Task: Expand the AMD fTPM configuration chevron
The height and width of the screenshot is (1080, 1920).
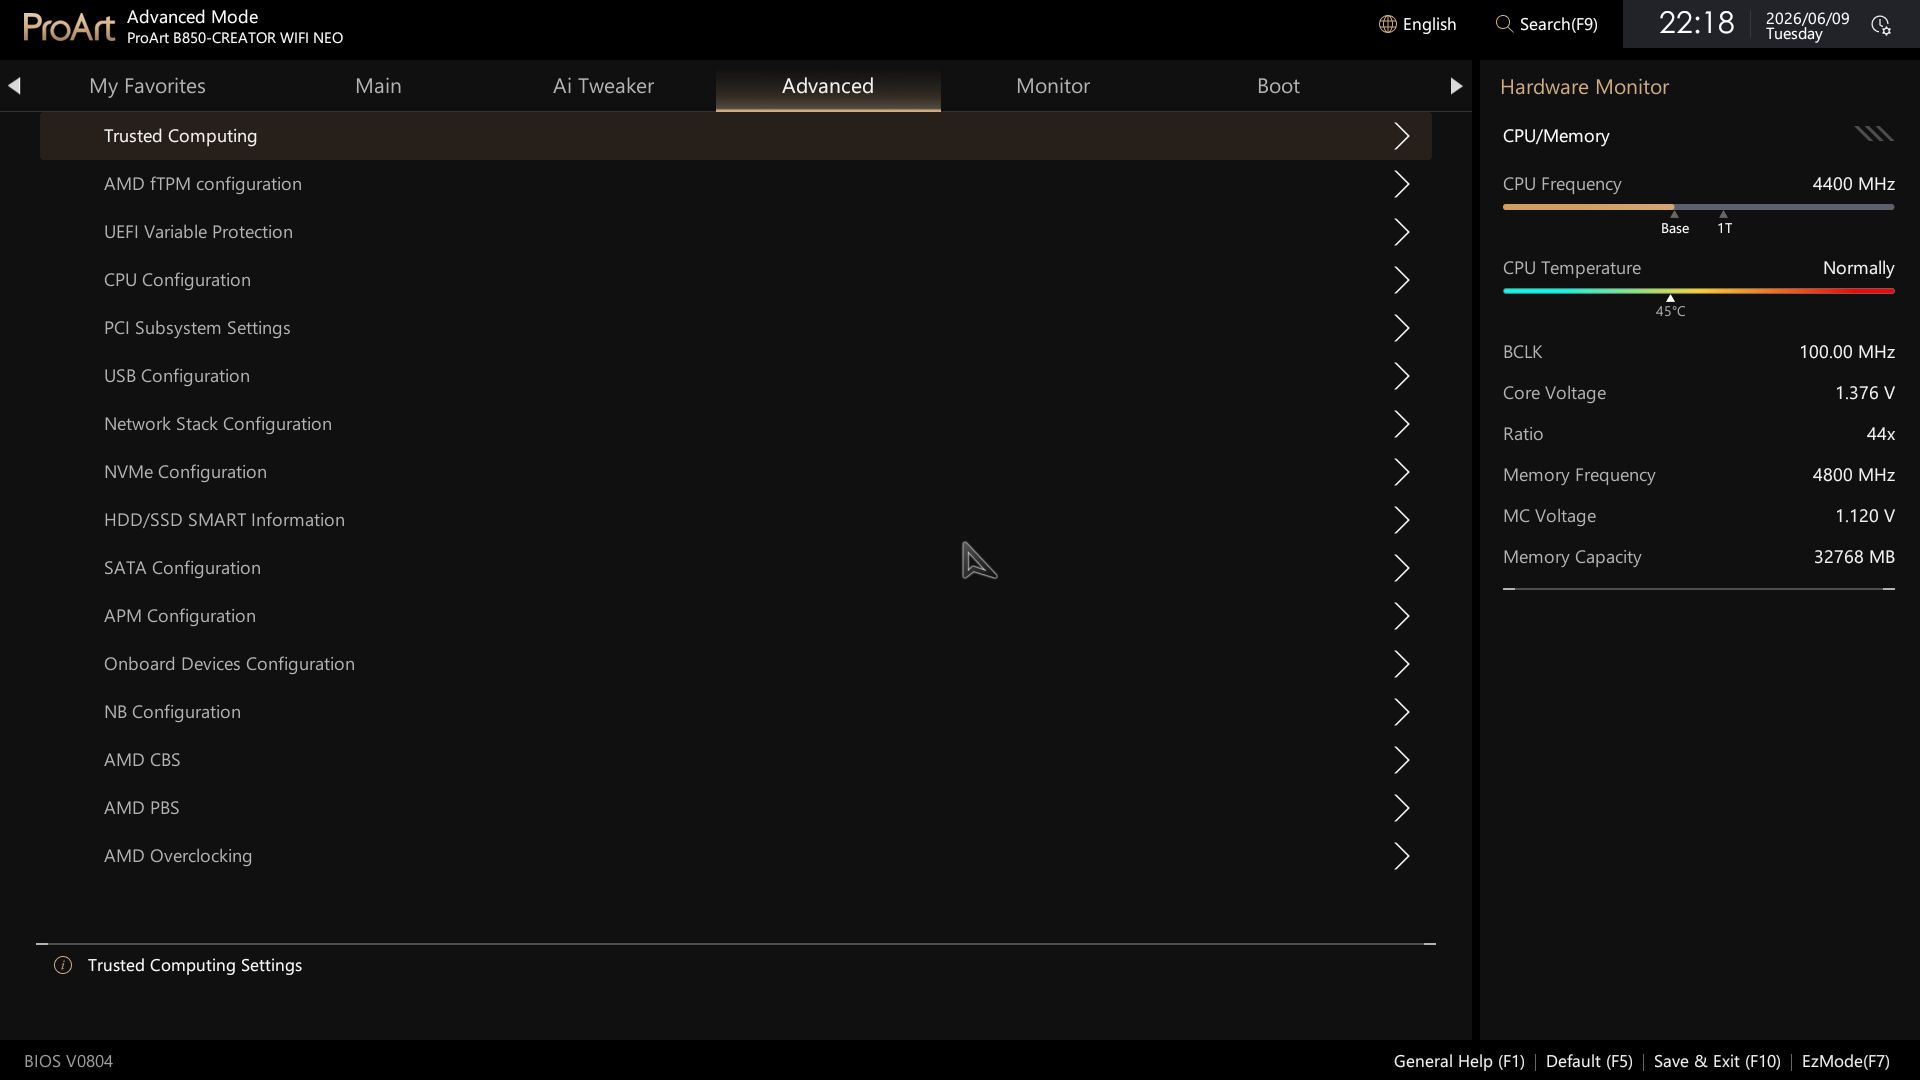Action: point(1402,184)
